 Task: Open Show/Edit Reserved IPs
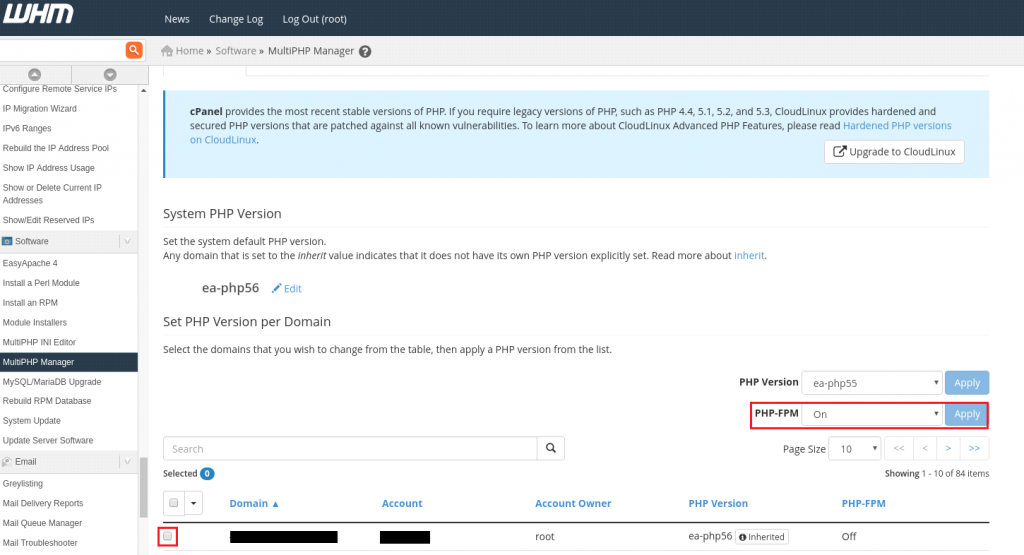pyautogui.click(x=48, y=220)
